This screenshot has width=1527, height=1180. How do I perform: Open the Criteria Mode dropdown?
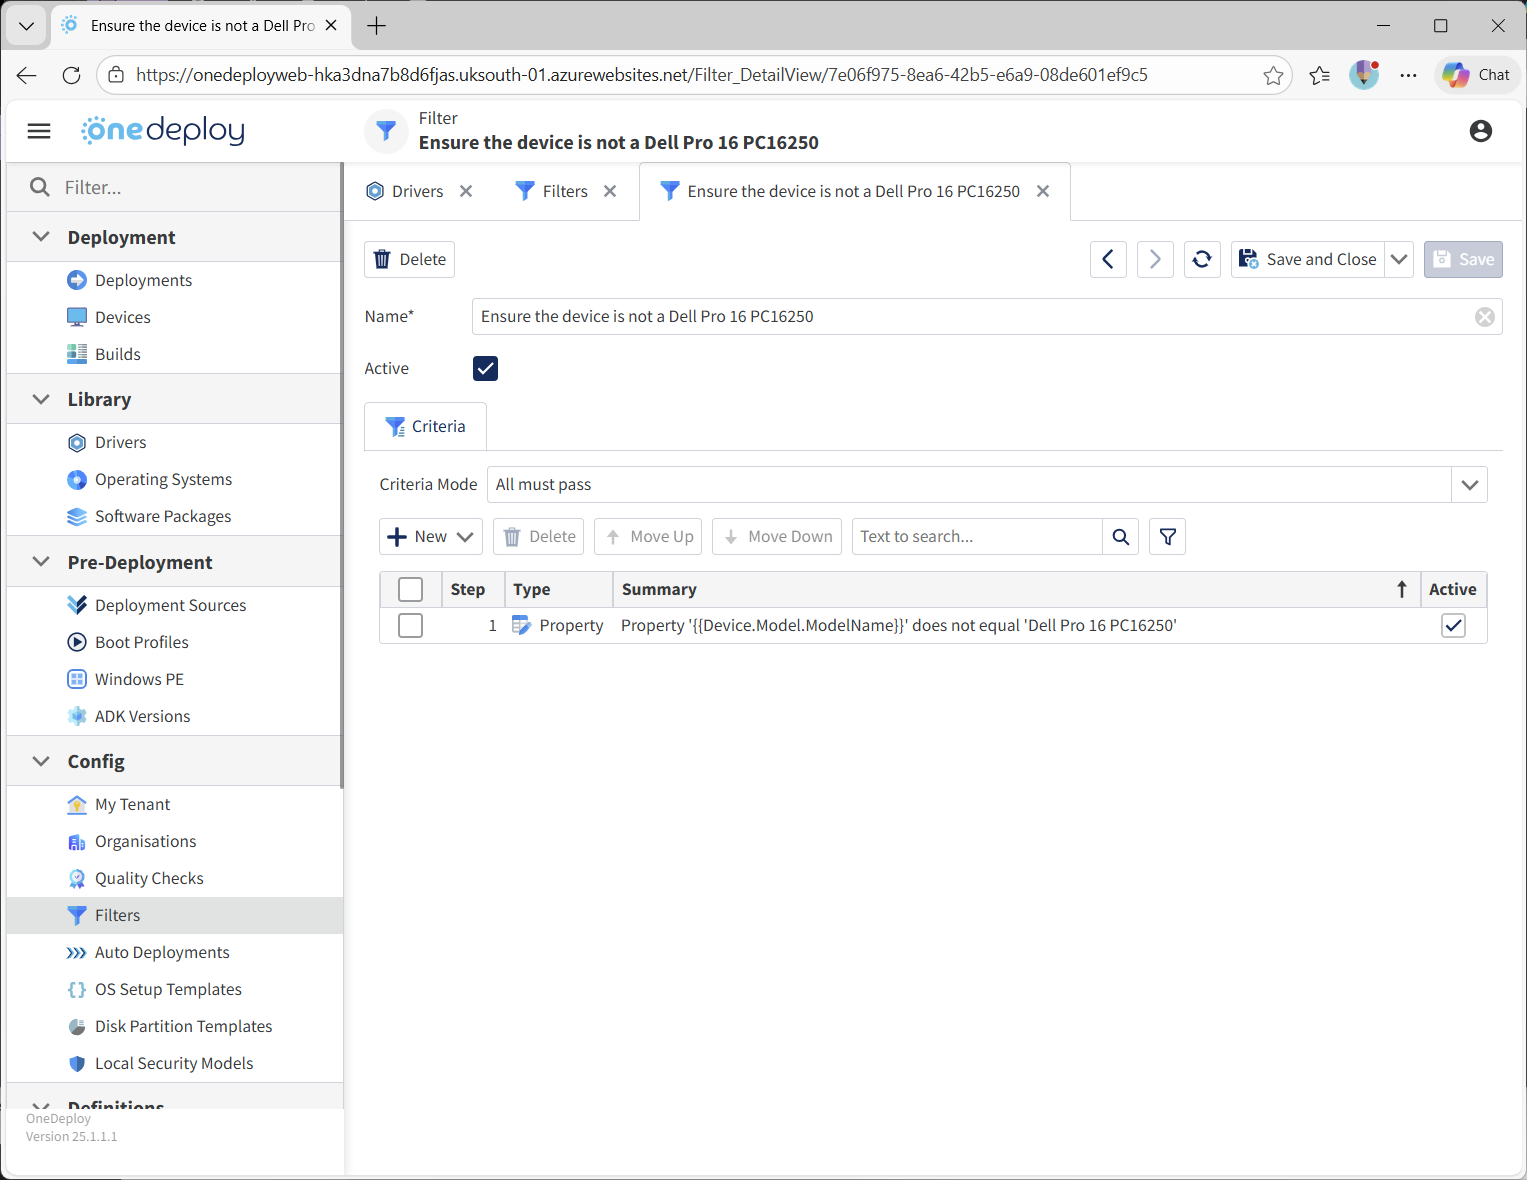coord(1469,485)
